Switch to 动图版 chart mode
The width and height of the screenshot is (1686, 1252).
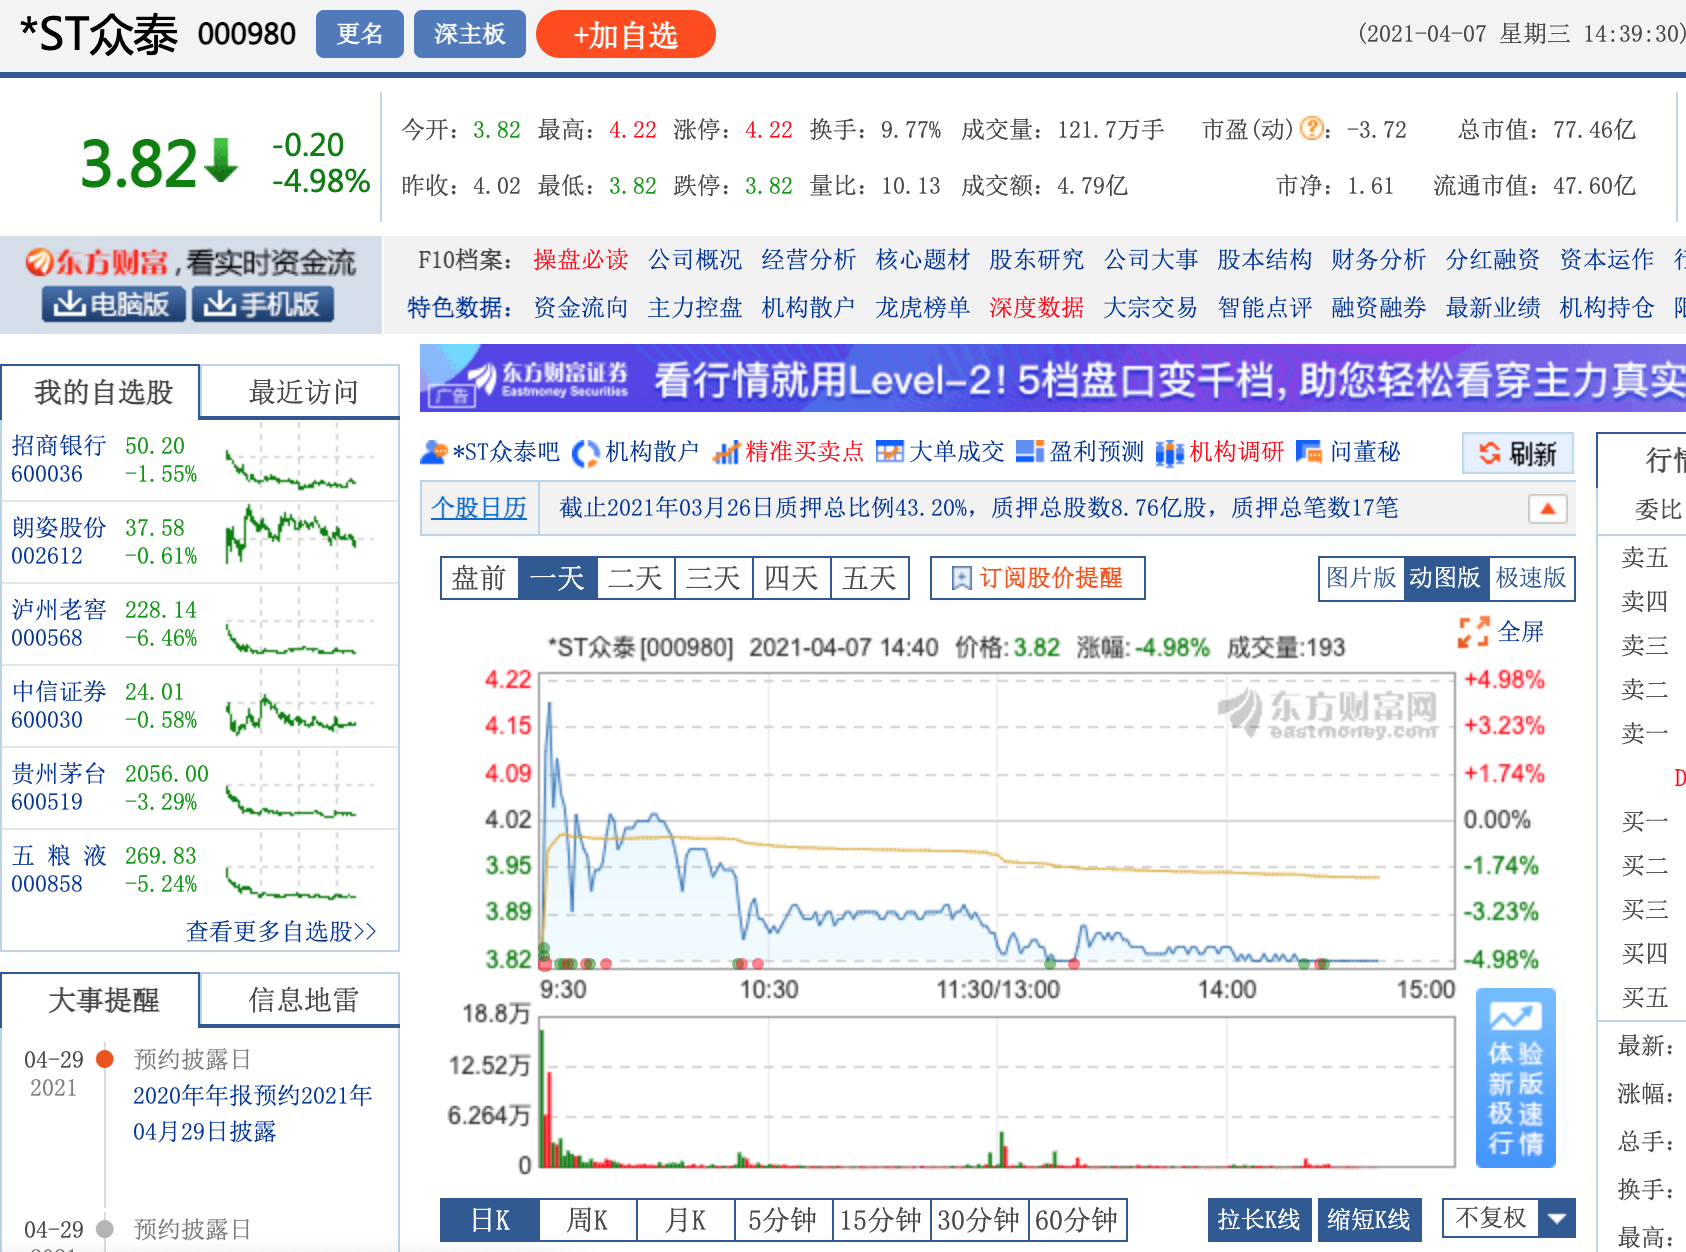point(1446,578)
